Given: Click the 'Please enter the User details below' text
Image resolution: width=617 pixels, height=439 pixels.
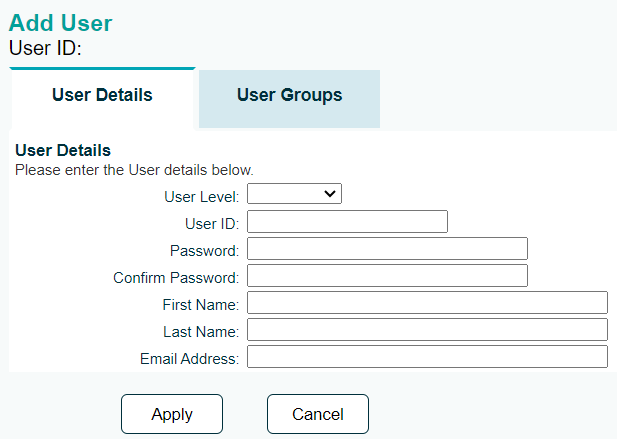Looking at the screenshot, I should click(134, 170).
